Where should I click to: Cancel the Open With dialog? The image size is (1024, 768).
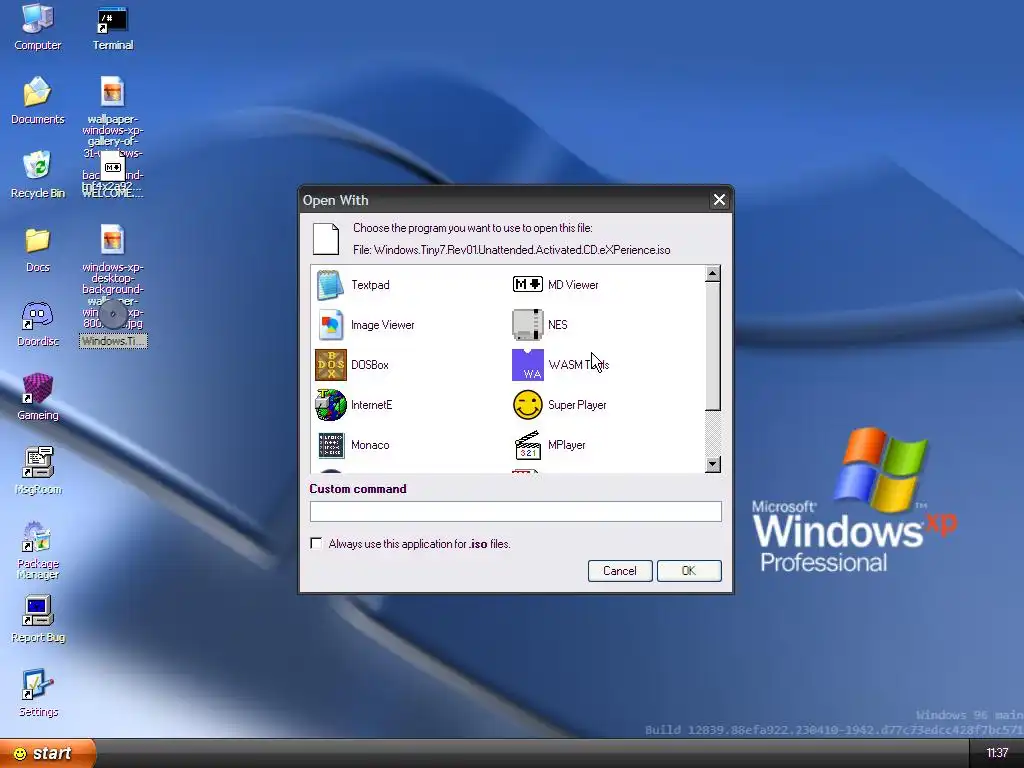click(619, 571)
